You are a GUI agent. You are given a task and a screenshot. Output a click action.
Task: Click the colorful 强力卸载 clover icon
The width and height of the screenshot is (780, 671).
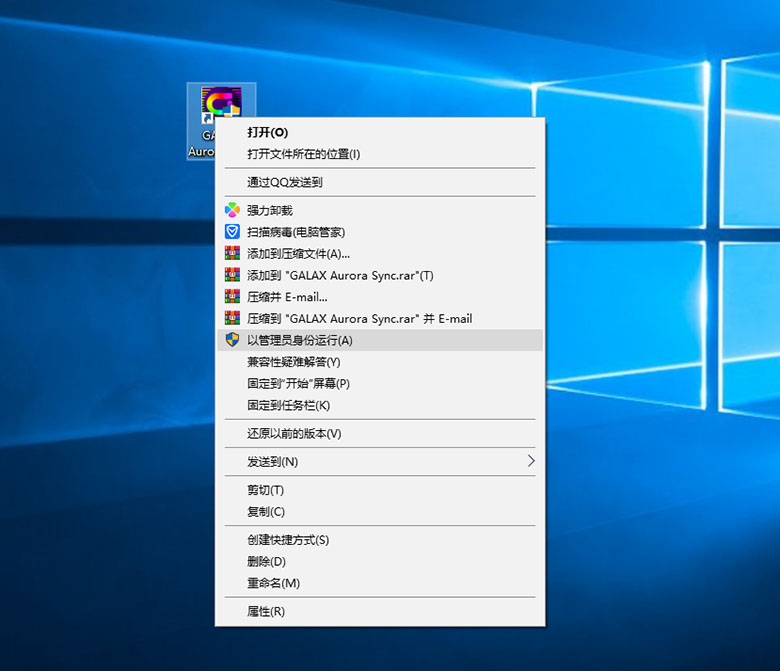[232, 210]
